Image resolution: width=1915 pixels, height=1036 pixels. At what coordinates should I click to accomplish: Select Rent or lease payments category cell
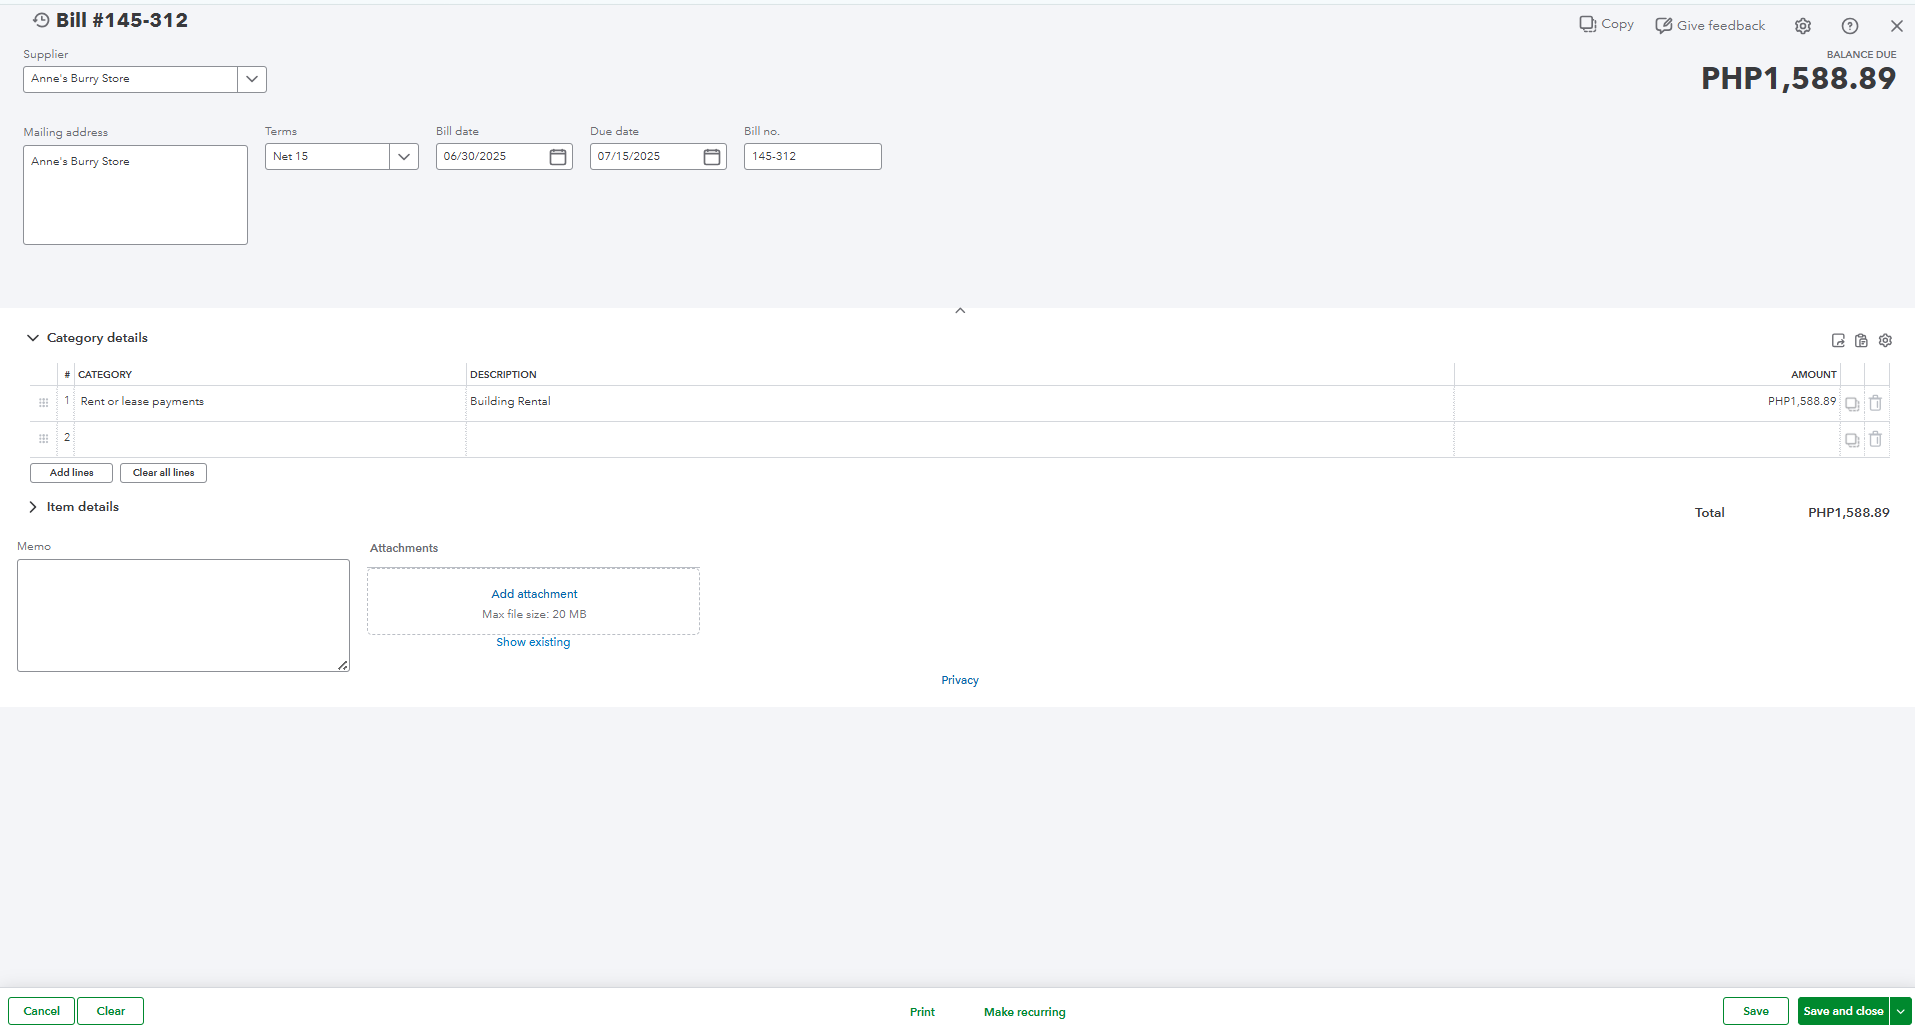pos(270,402)
